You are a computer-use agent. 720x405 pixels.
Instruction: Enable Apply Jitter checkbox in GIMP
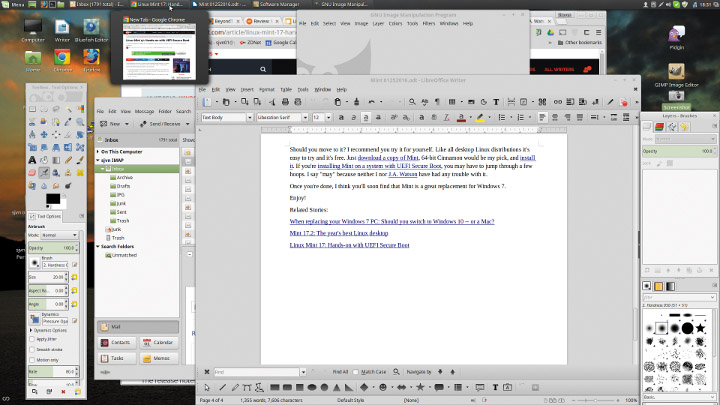coord(32,339)
